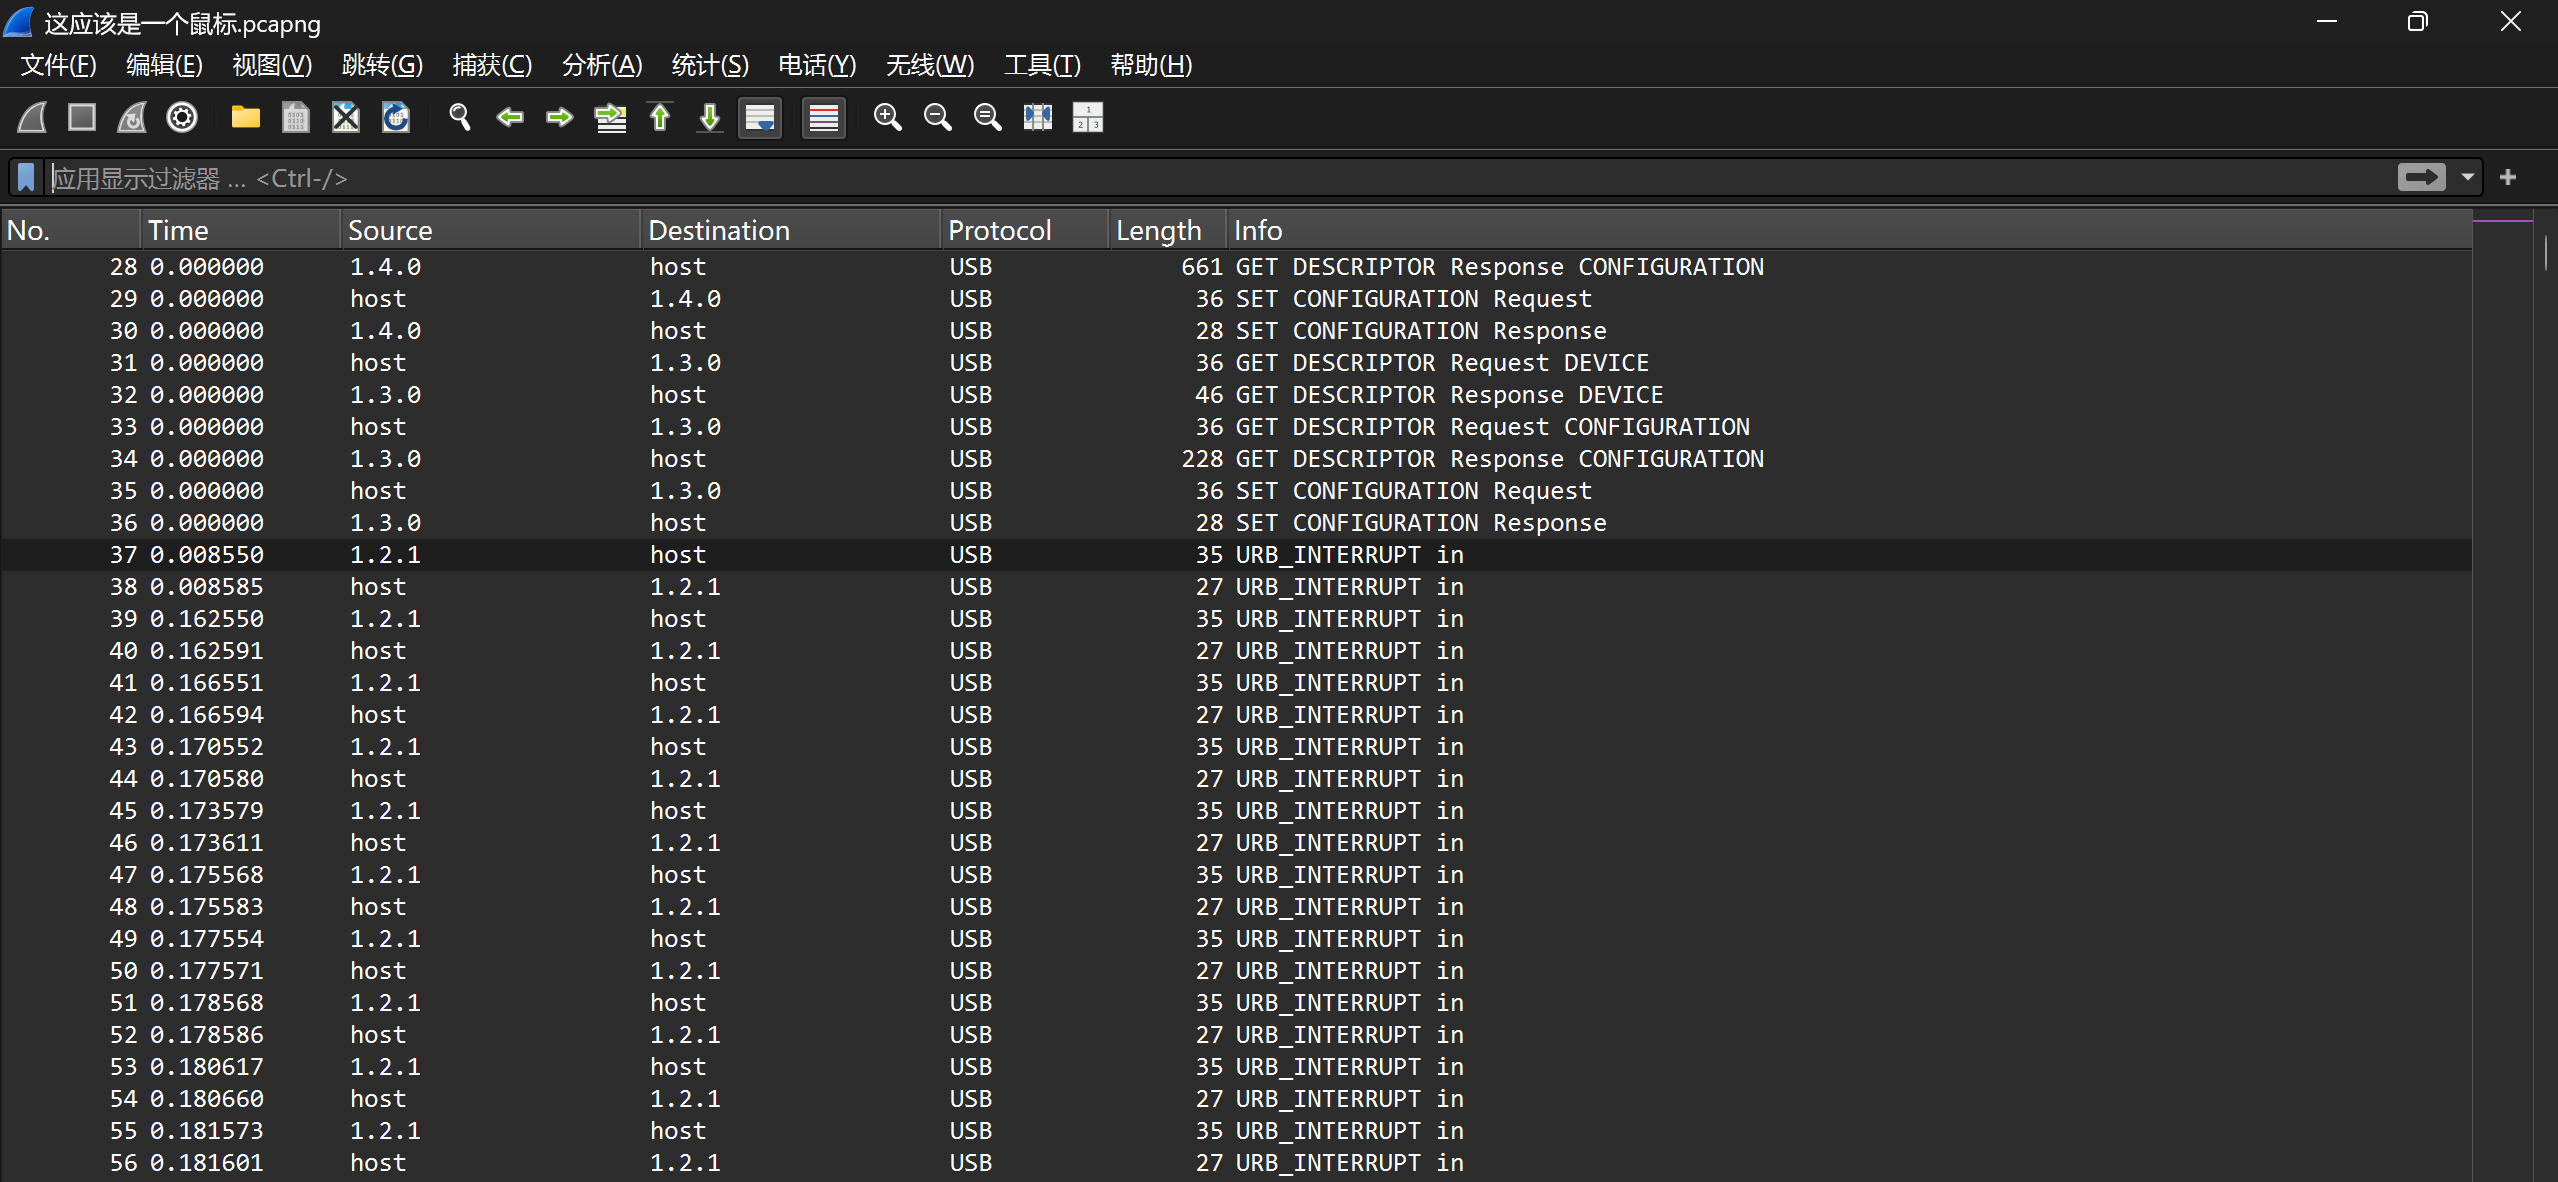Open the 分析(A) menu

[602, 65]
